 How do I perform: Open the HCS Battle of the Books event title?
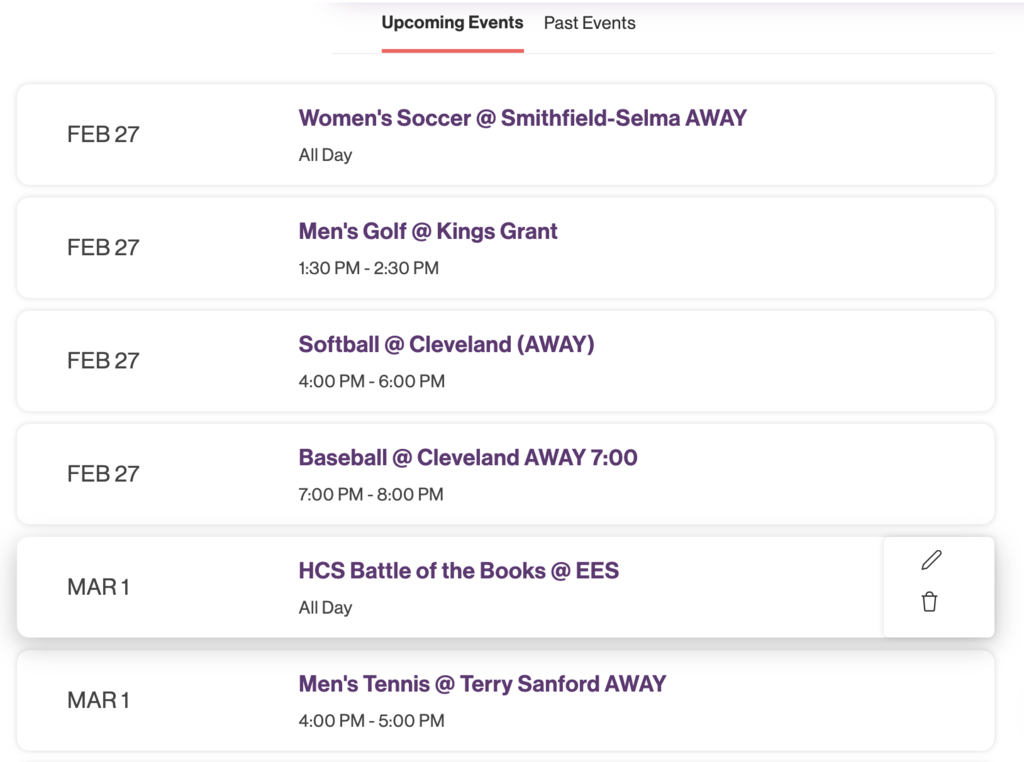[458, 570]
